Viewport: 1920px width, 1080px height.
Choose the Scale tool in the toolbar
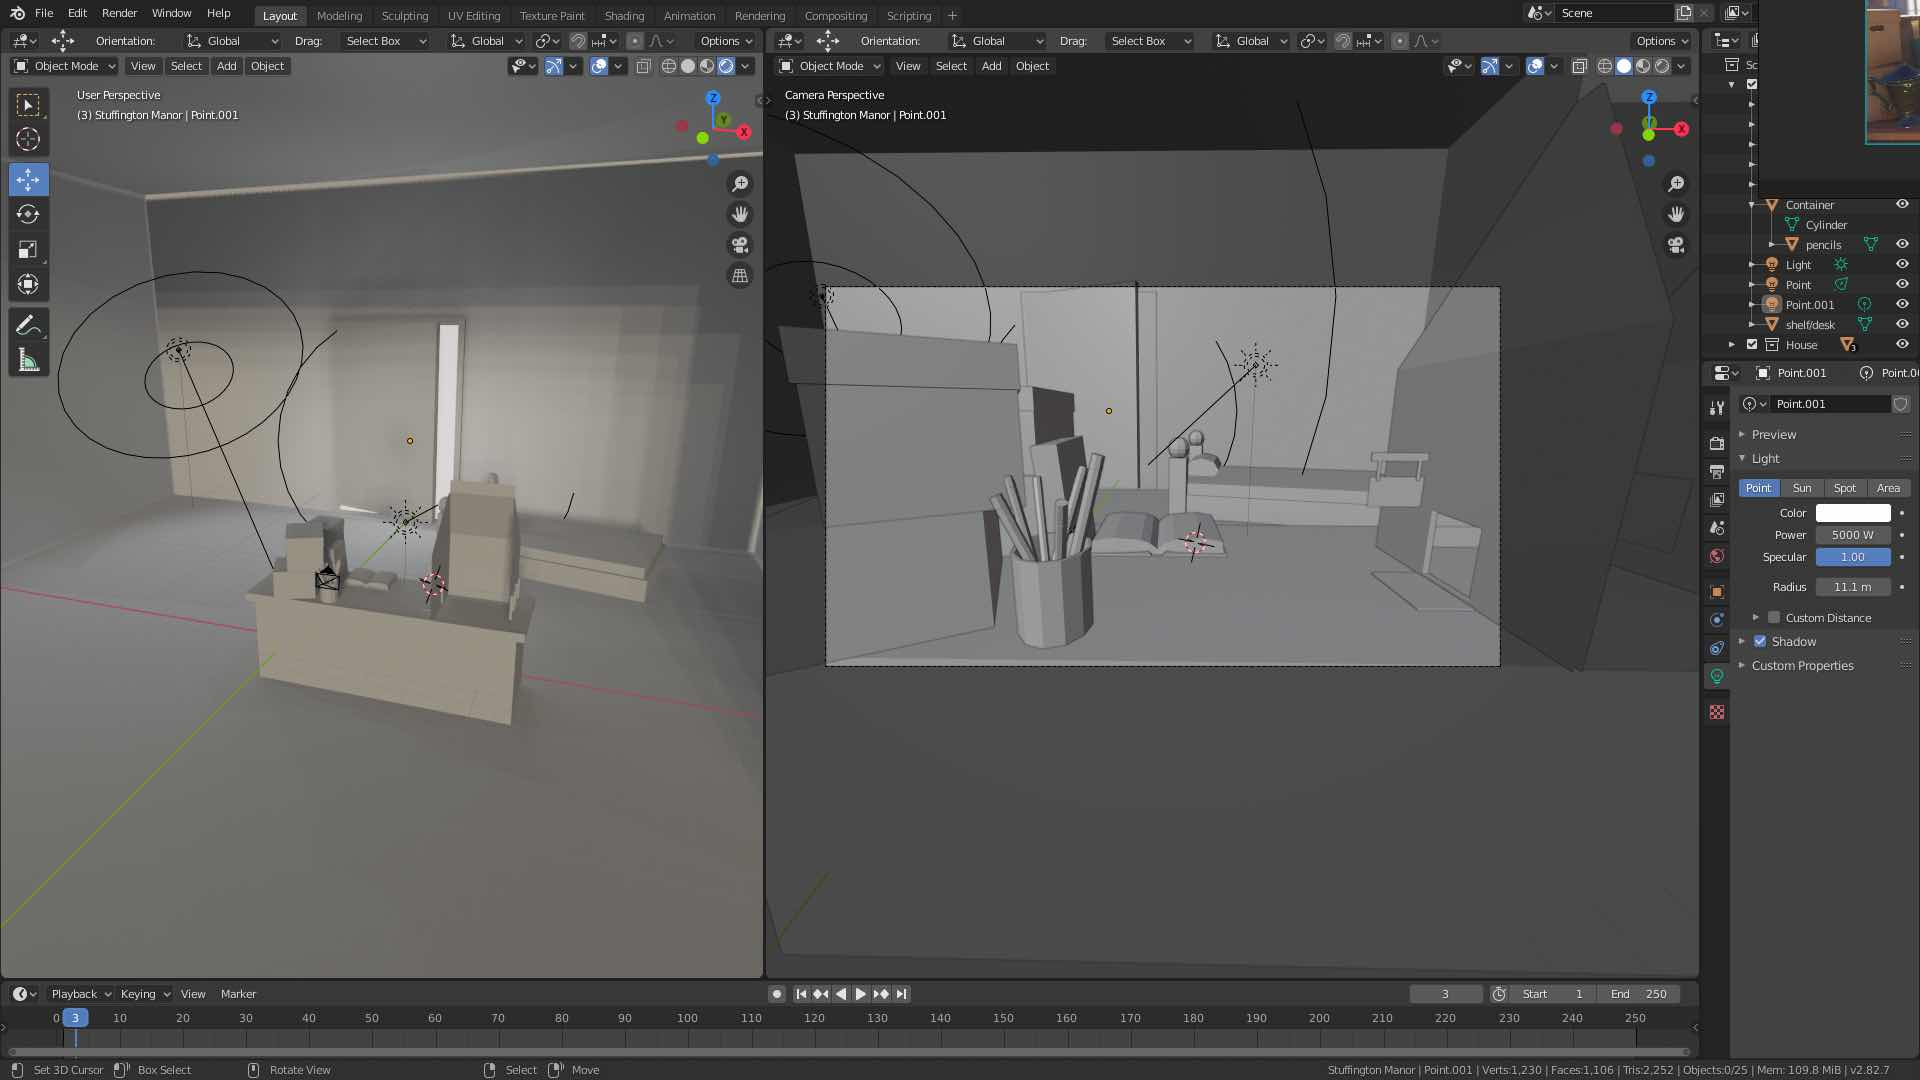(x=28, y=249)
